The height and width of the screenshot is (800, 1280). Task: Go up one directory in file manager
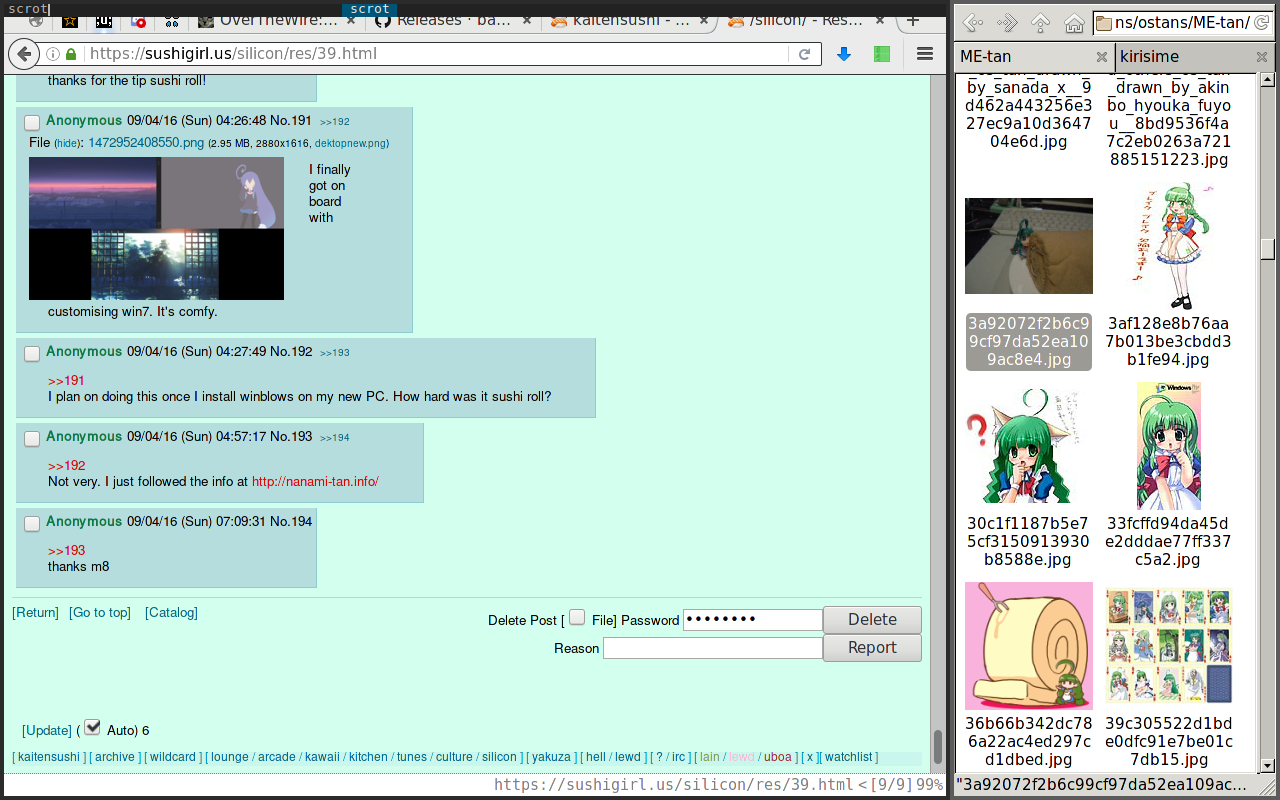tap(1040, 22)
